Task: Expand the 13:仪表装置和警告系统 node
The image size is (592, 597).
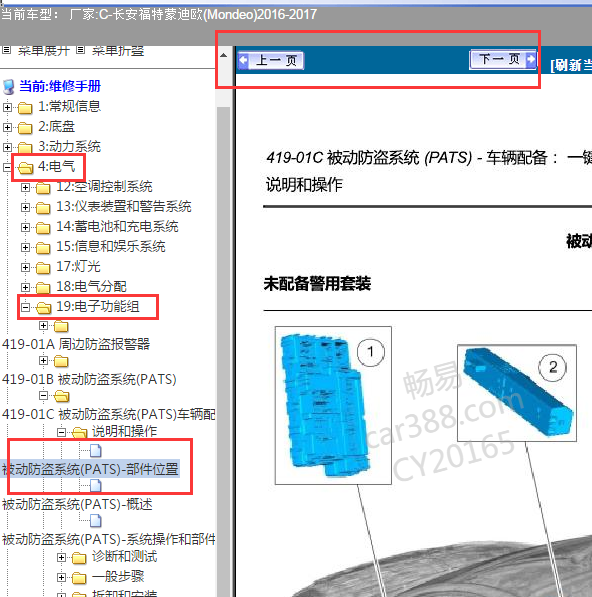Action: click(x=26, y=207)
